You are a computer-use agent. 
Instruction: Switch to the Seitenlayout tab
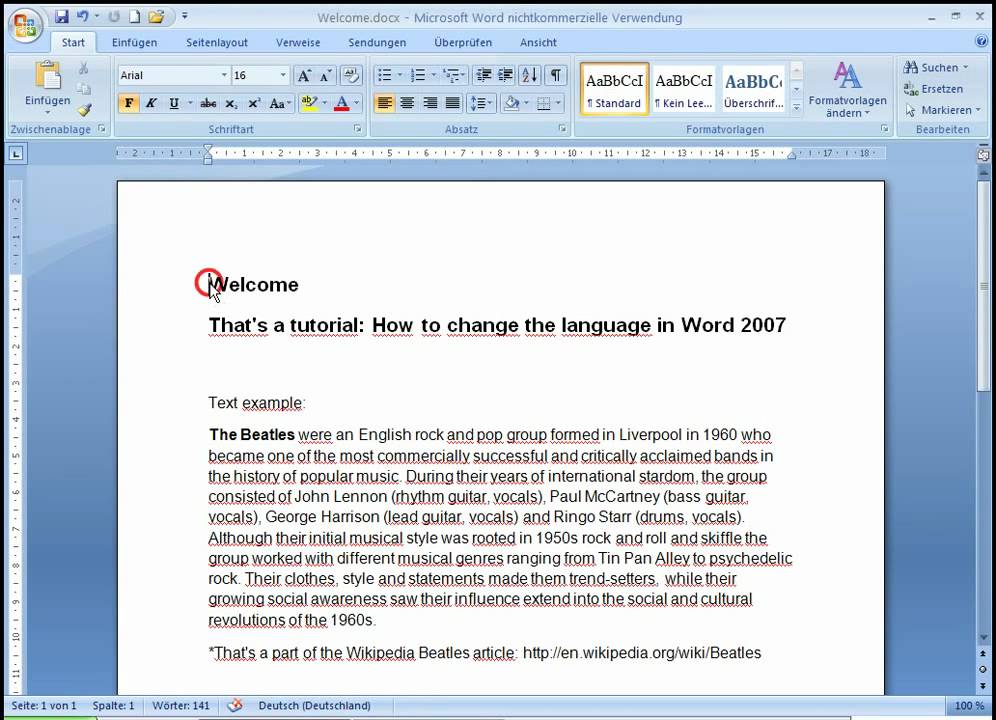(x=217, y=43)
